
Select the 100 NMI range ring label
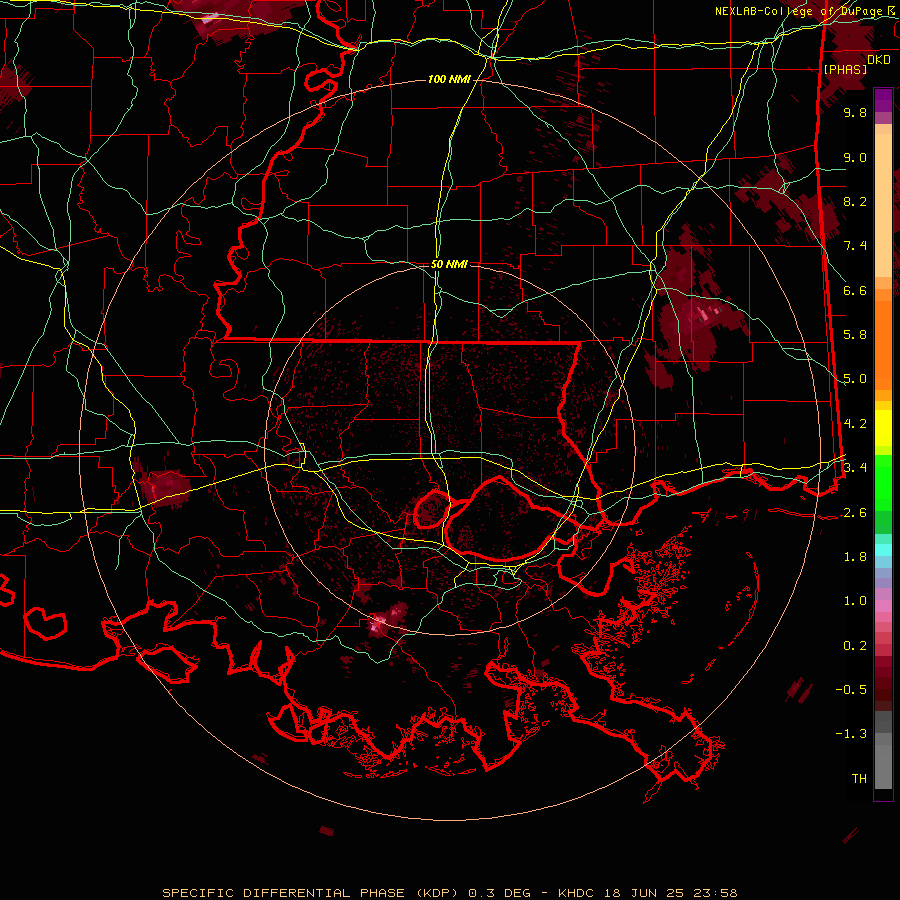[449, 79]
